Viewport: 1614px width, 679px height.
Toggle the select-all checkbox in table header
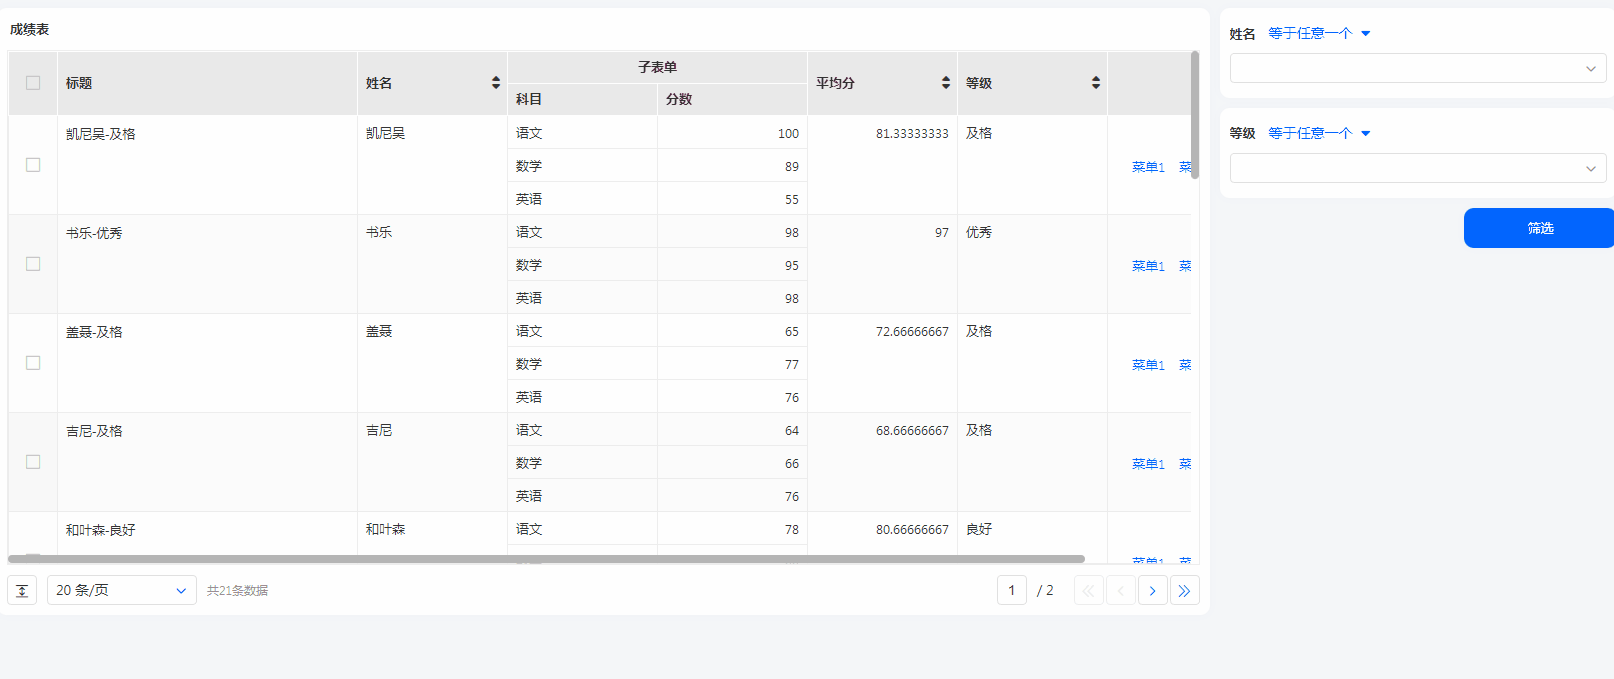pos(33,83)
